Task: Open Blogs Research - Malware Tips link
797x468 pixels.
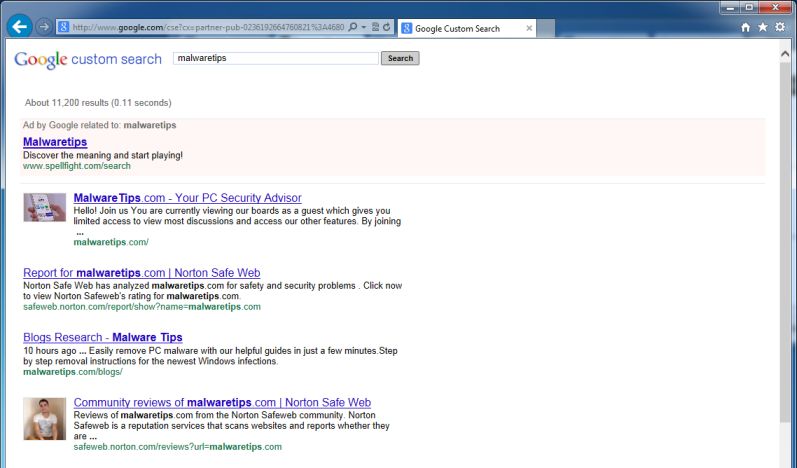Action: (103, 337)
